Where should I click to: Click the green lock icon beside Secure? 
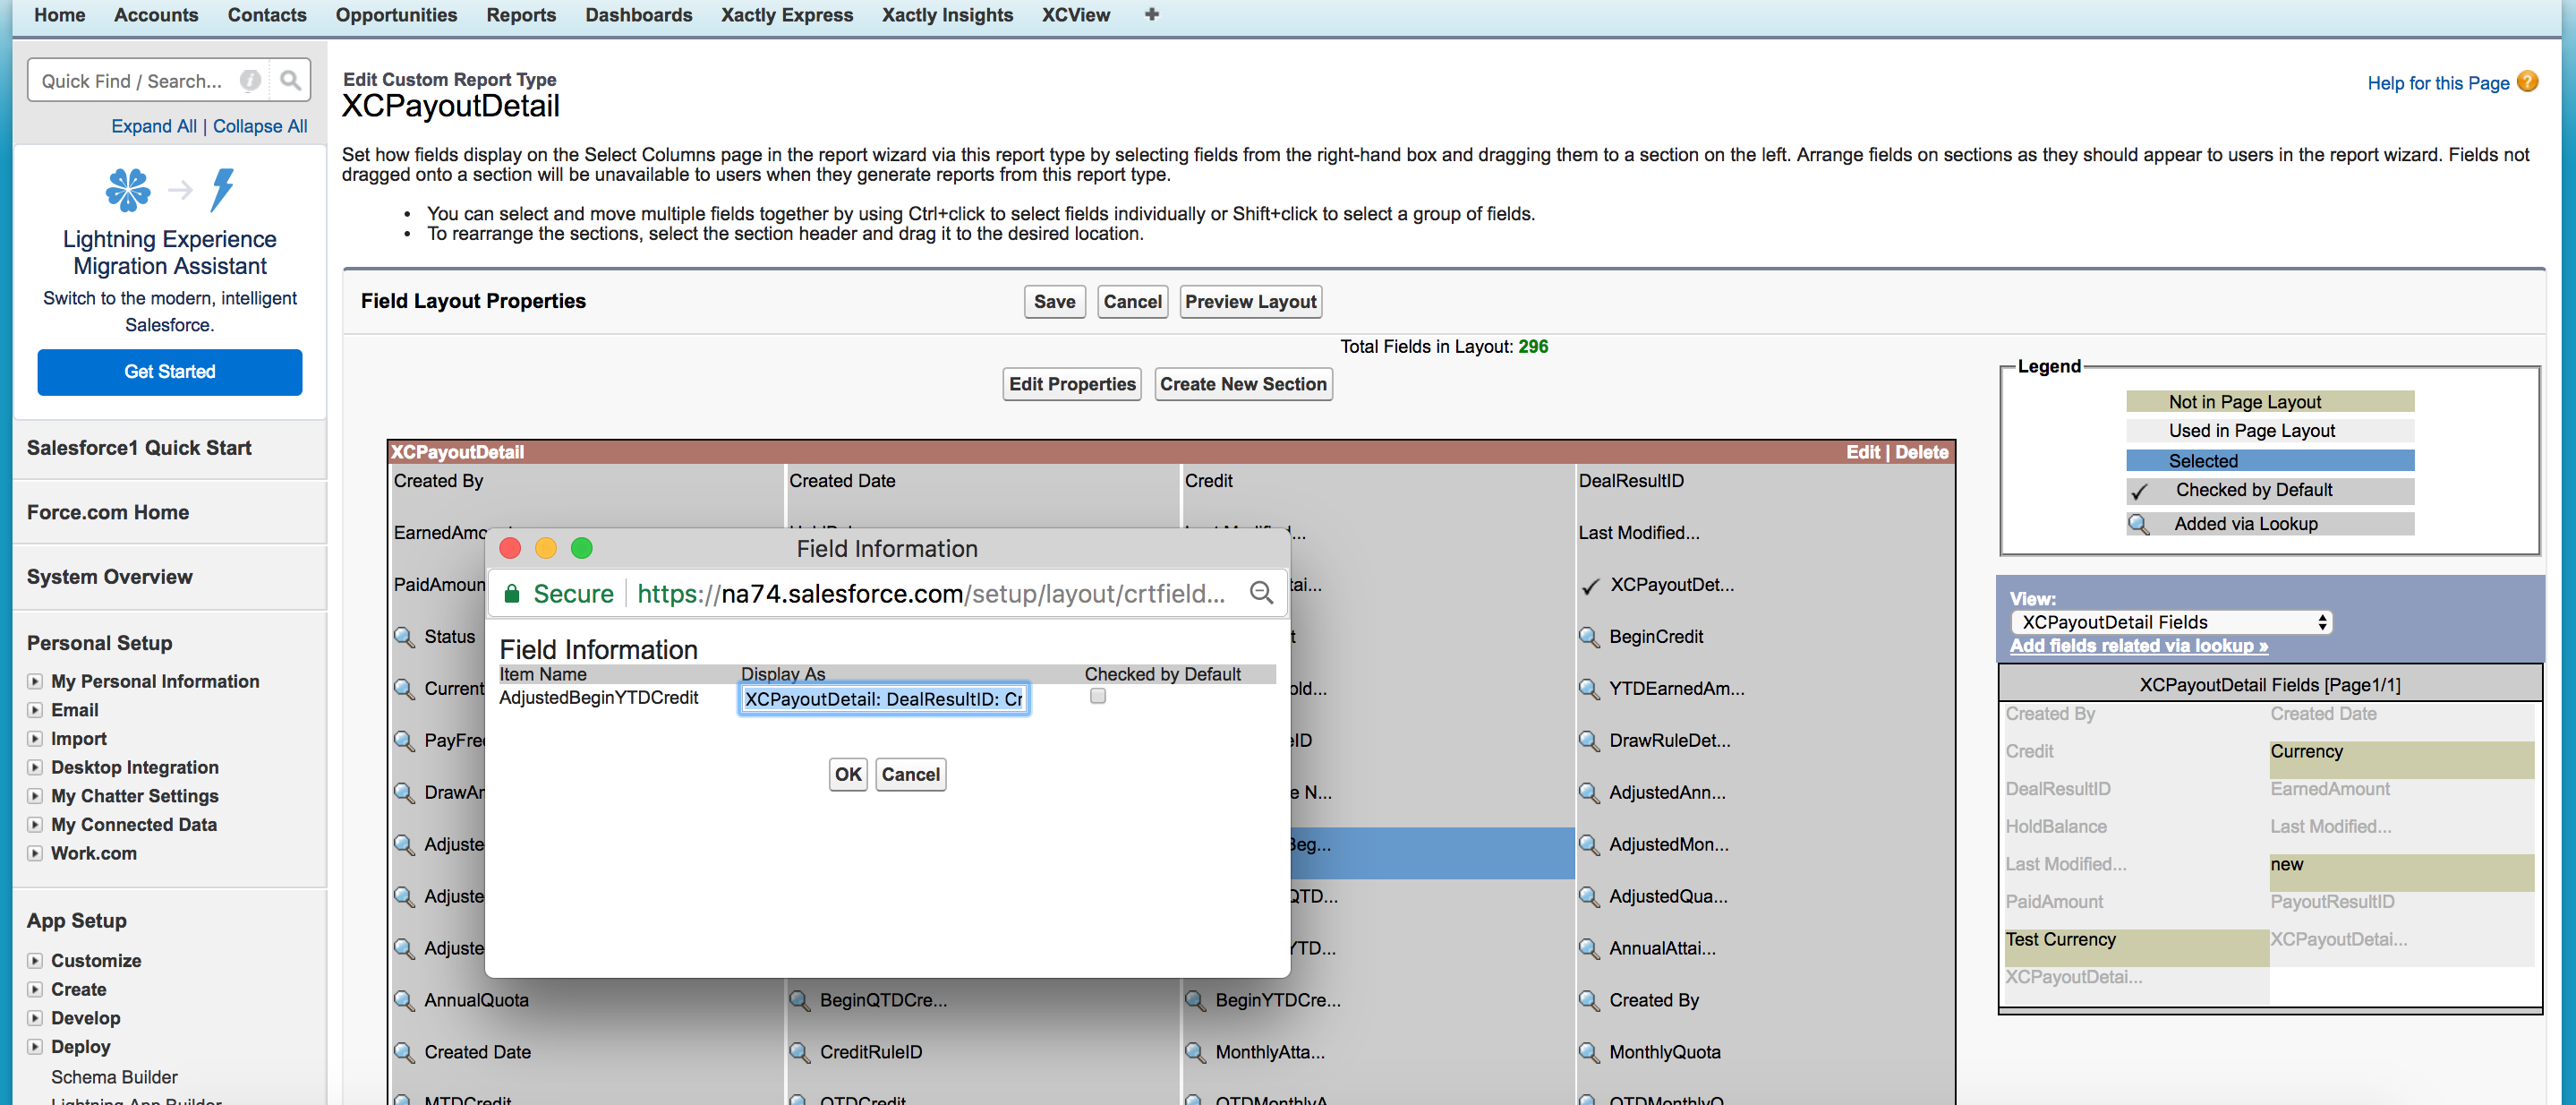tap(512, 593)
